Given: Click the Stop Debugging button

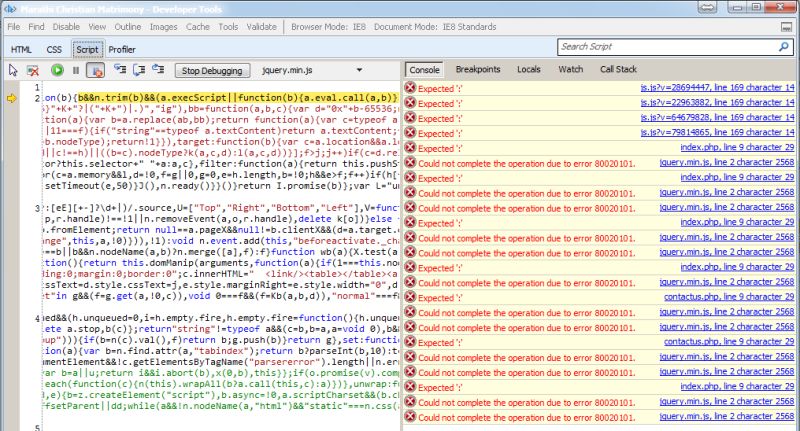Looking at the screenshot, I should click(212, 70).
